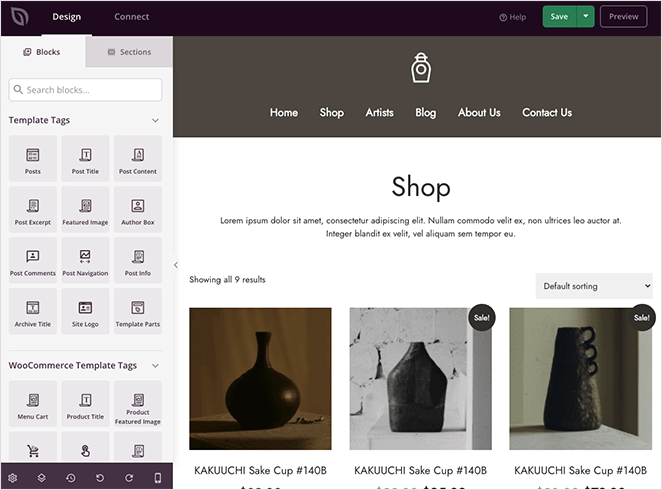Viewport: 662px width, 490px height.
Task: Click the Contact Us menu item
Action: point(547,113)
